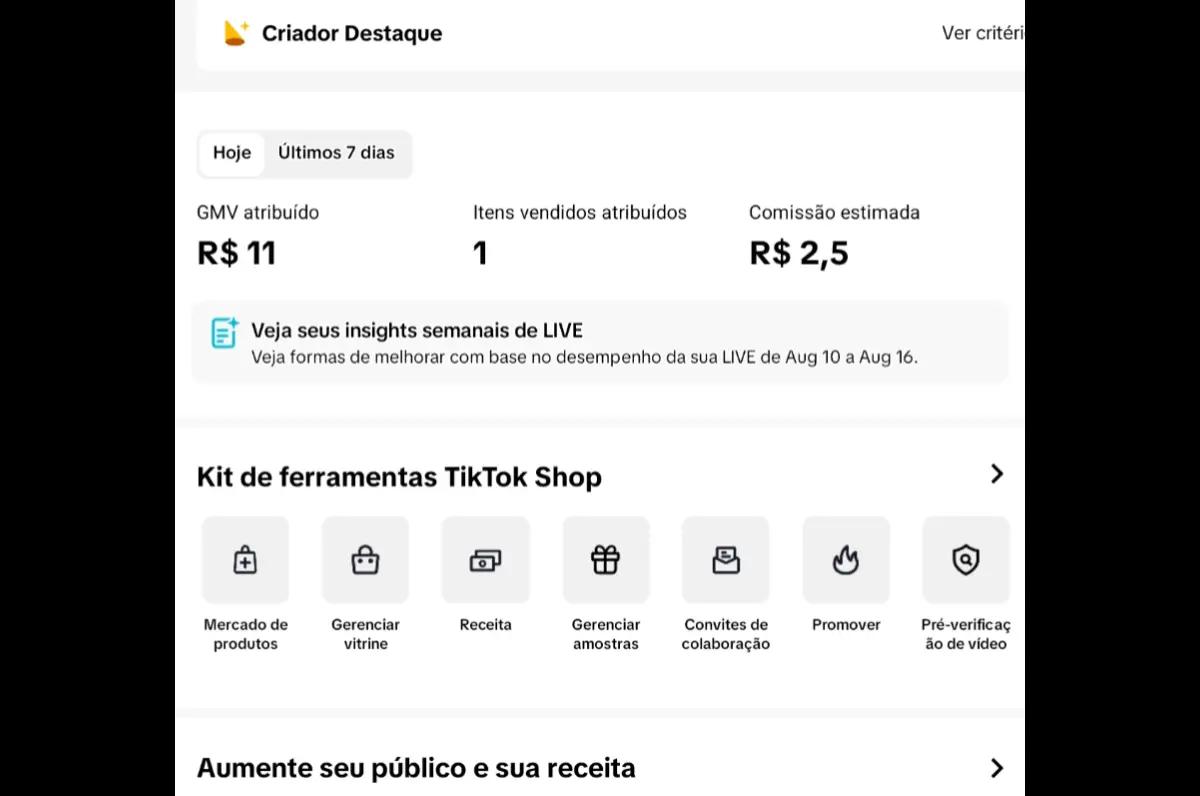Click the Criador Destaque badge icon
Image resolution: width=1200 pixels, height=796 pixels.
tap(236, 33)
